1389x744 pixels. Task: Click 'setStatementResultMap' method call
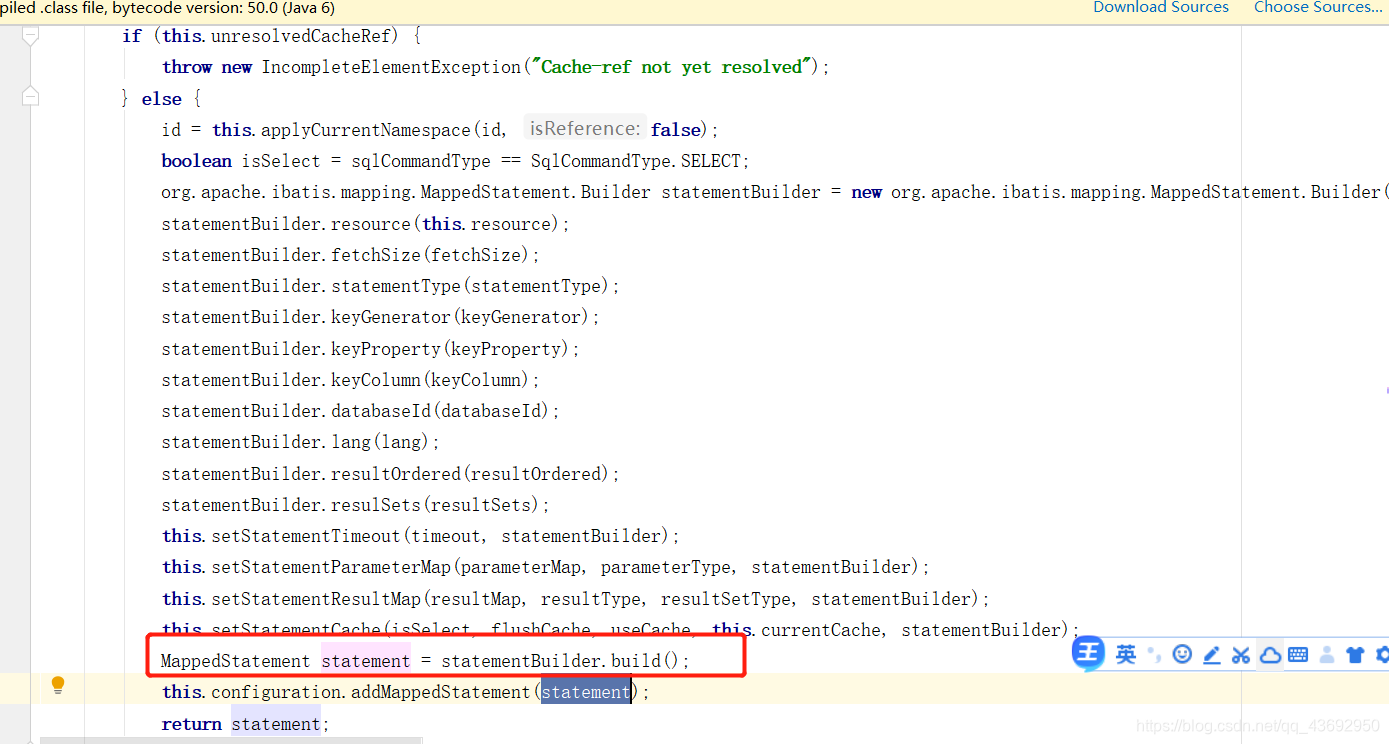316,599
